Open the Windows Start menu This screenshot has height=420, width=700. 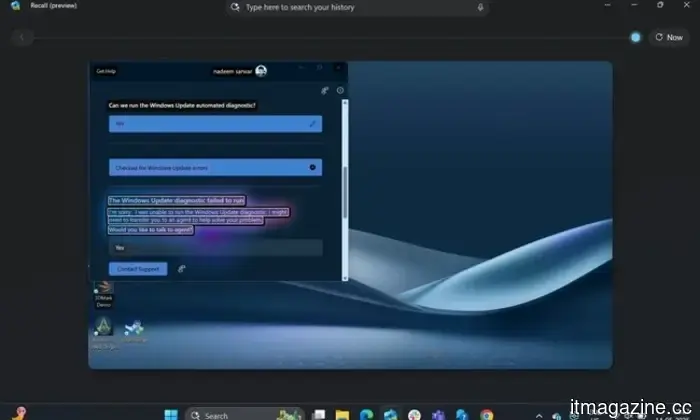pos(168,413)
